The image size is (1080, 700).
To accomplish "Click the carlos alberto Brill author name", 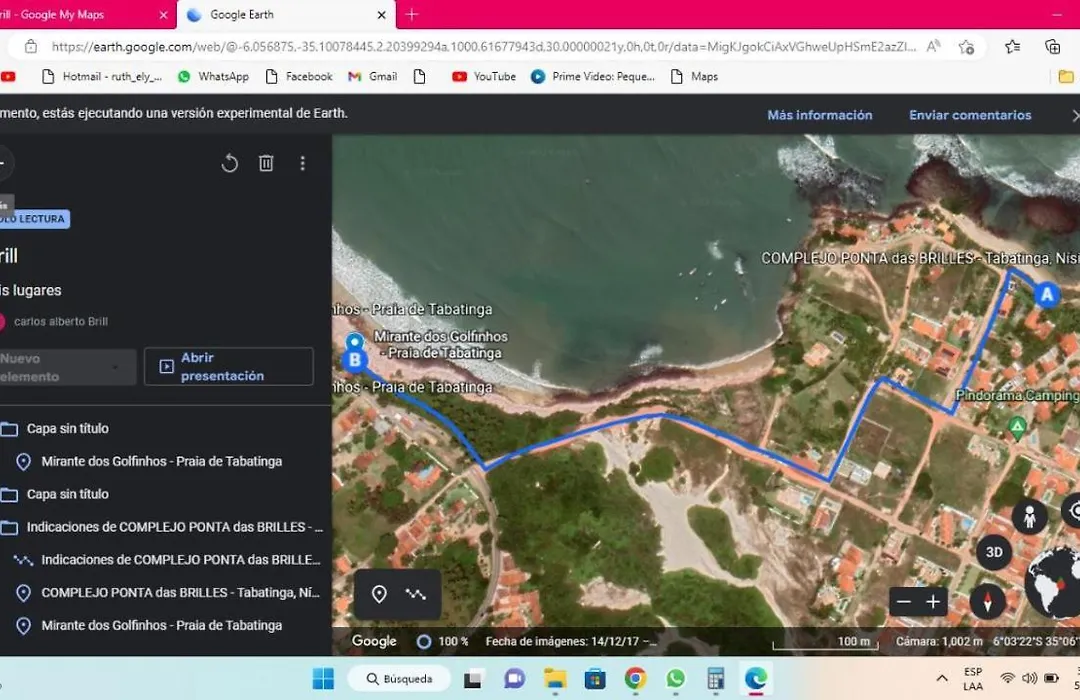I will pos(61,322).
